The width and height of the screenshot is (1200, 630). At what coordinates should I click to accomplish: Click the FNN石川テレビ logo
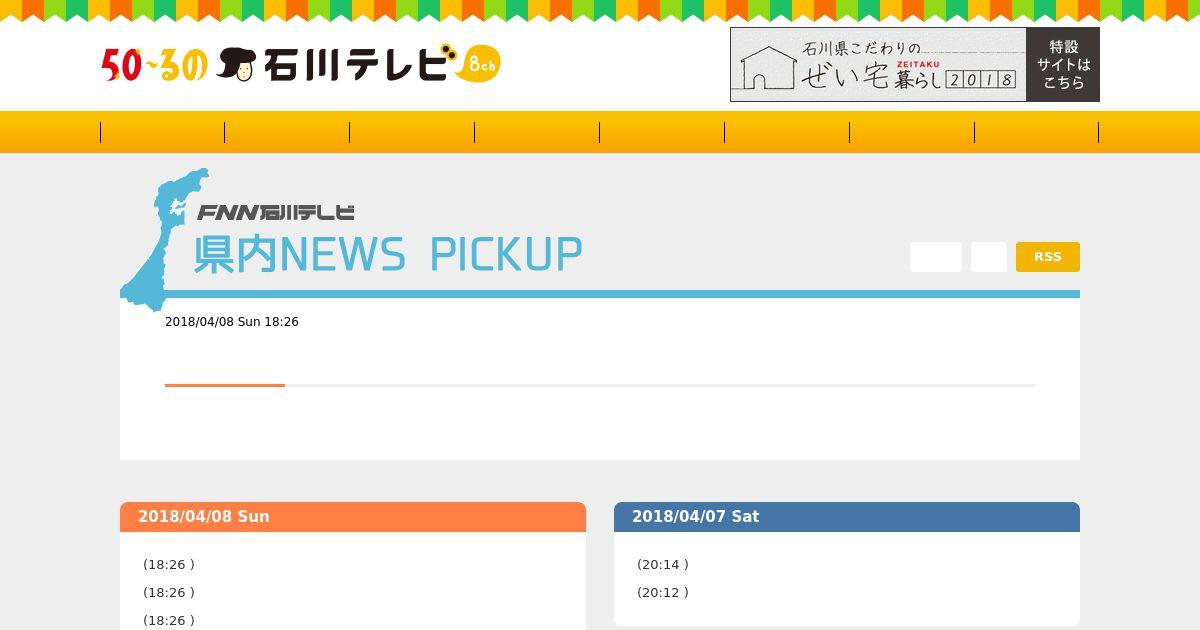276,212
